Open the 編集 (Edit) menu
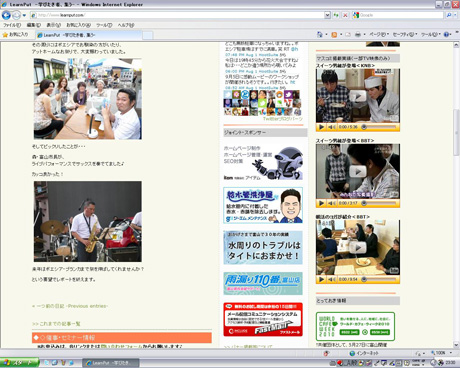 [33, 25]
